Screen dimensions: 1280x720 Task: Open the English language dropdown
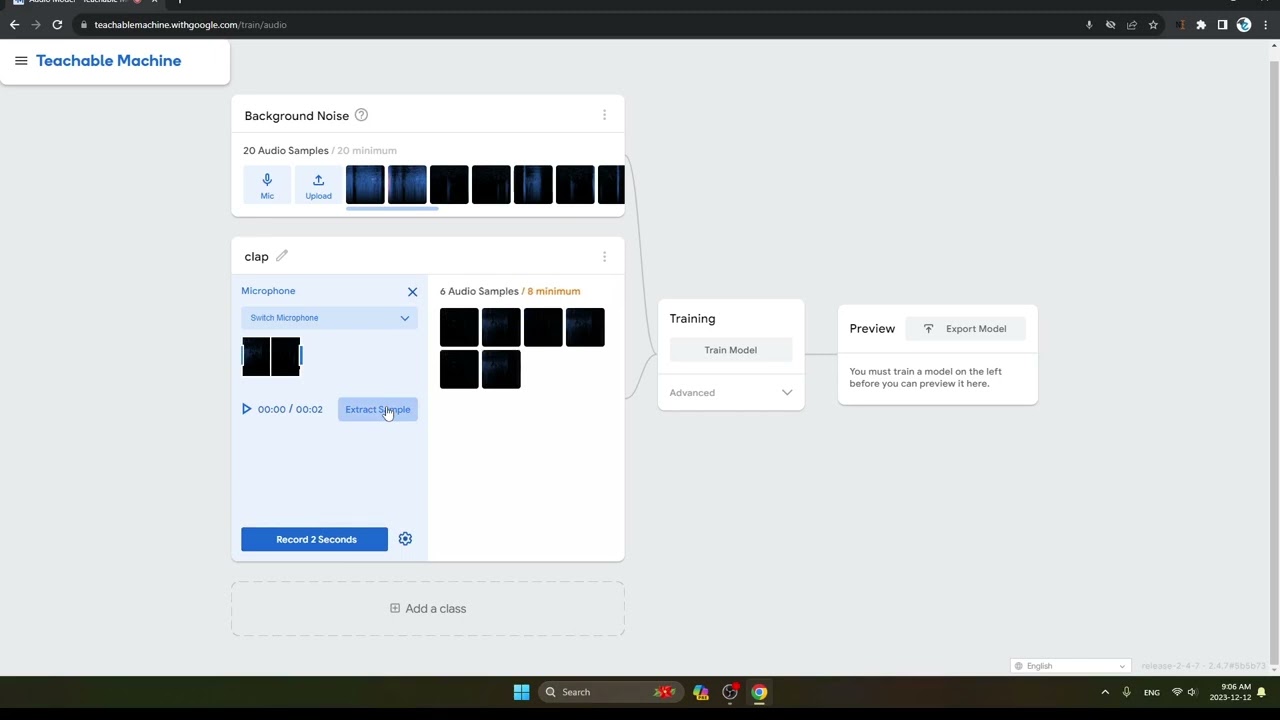point(1070,666)
